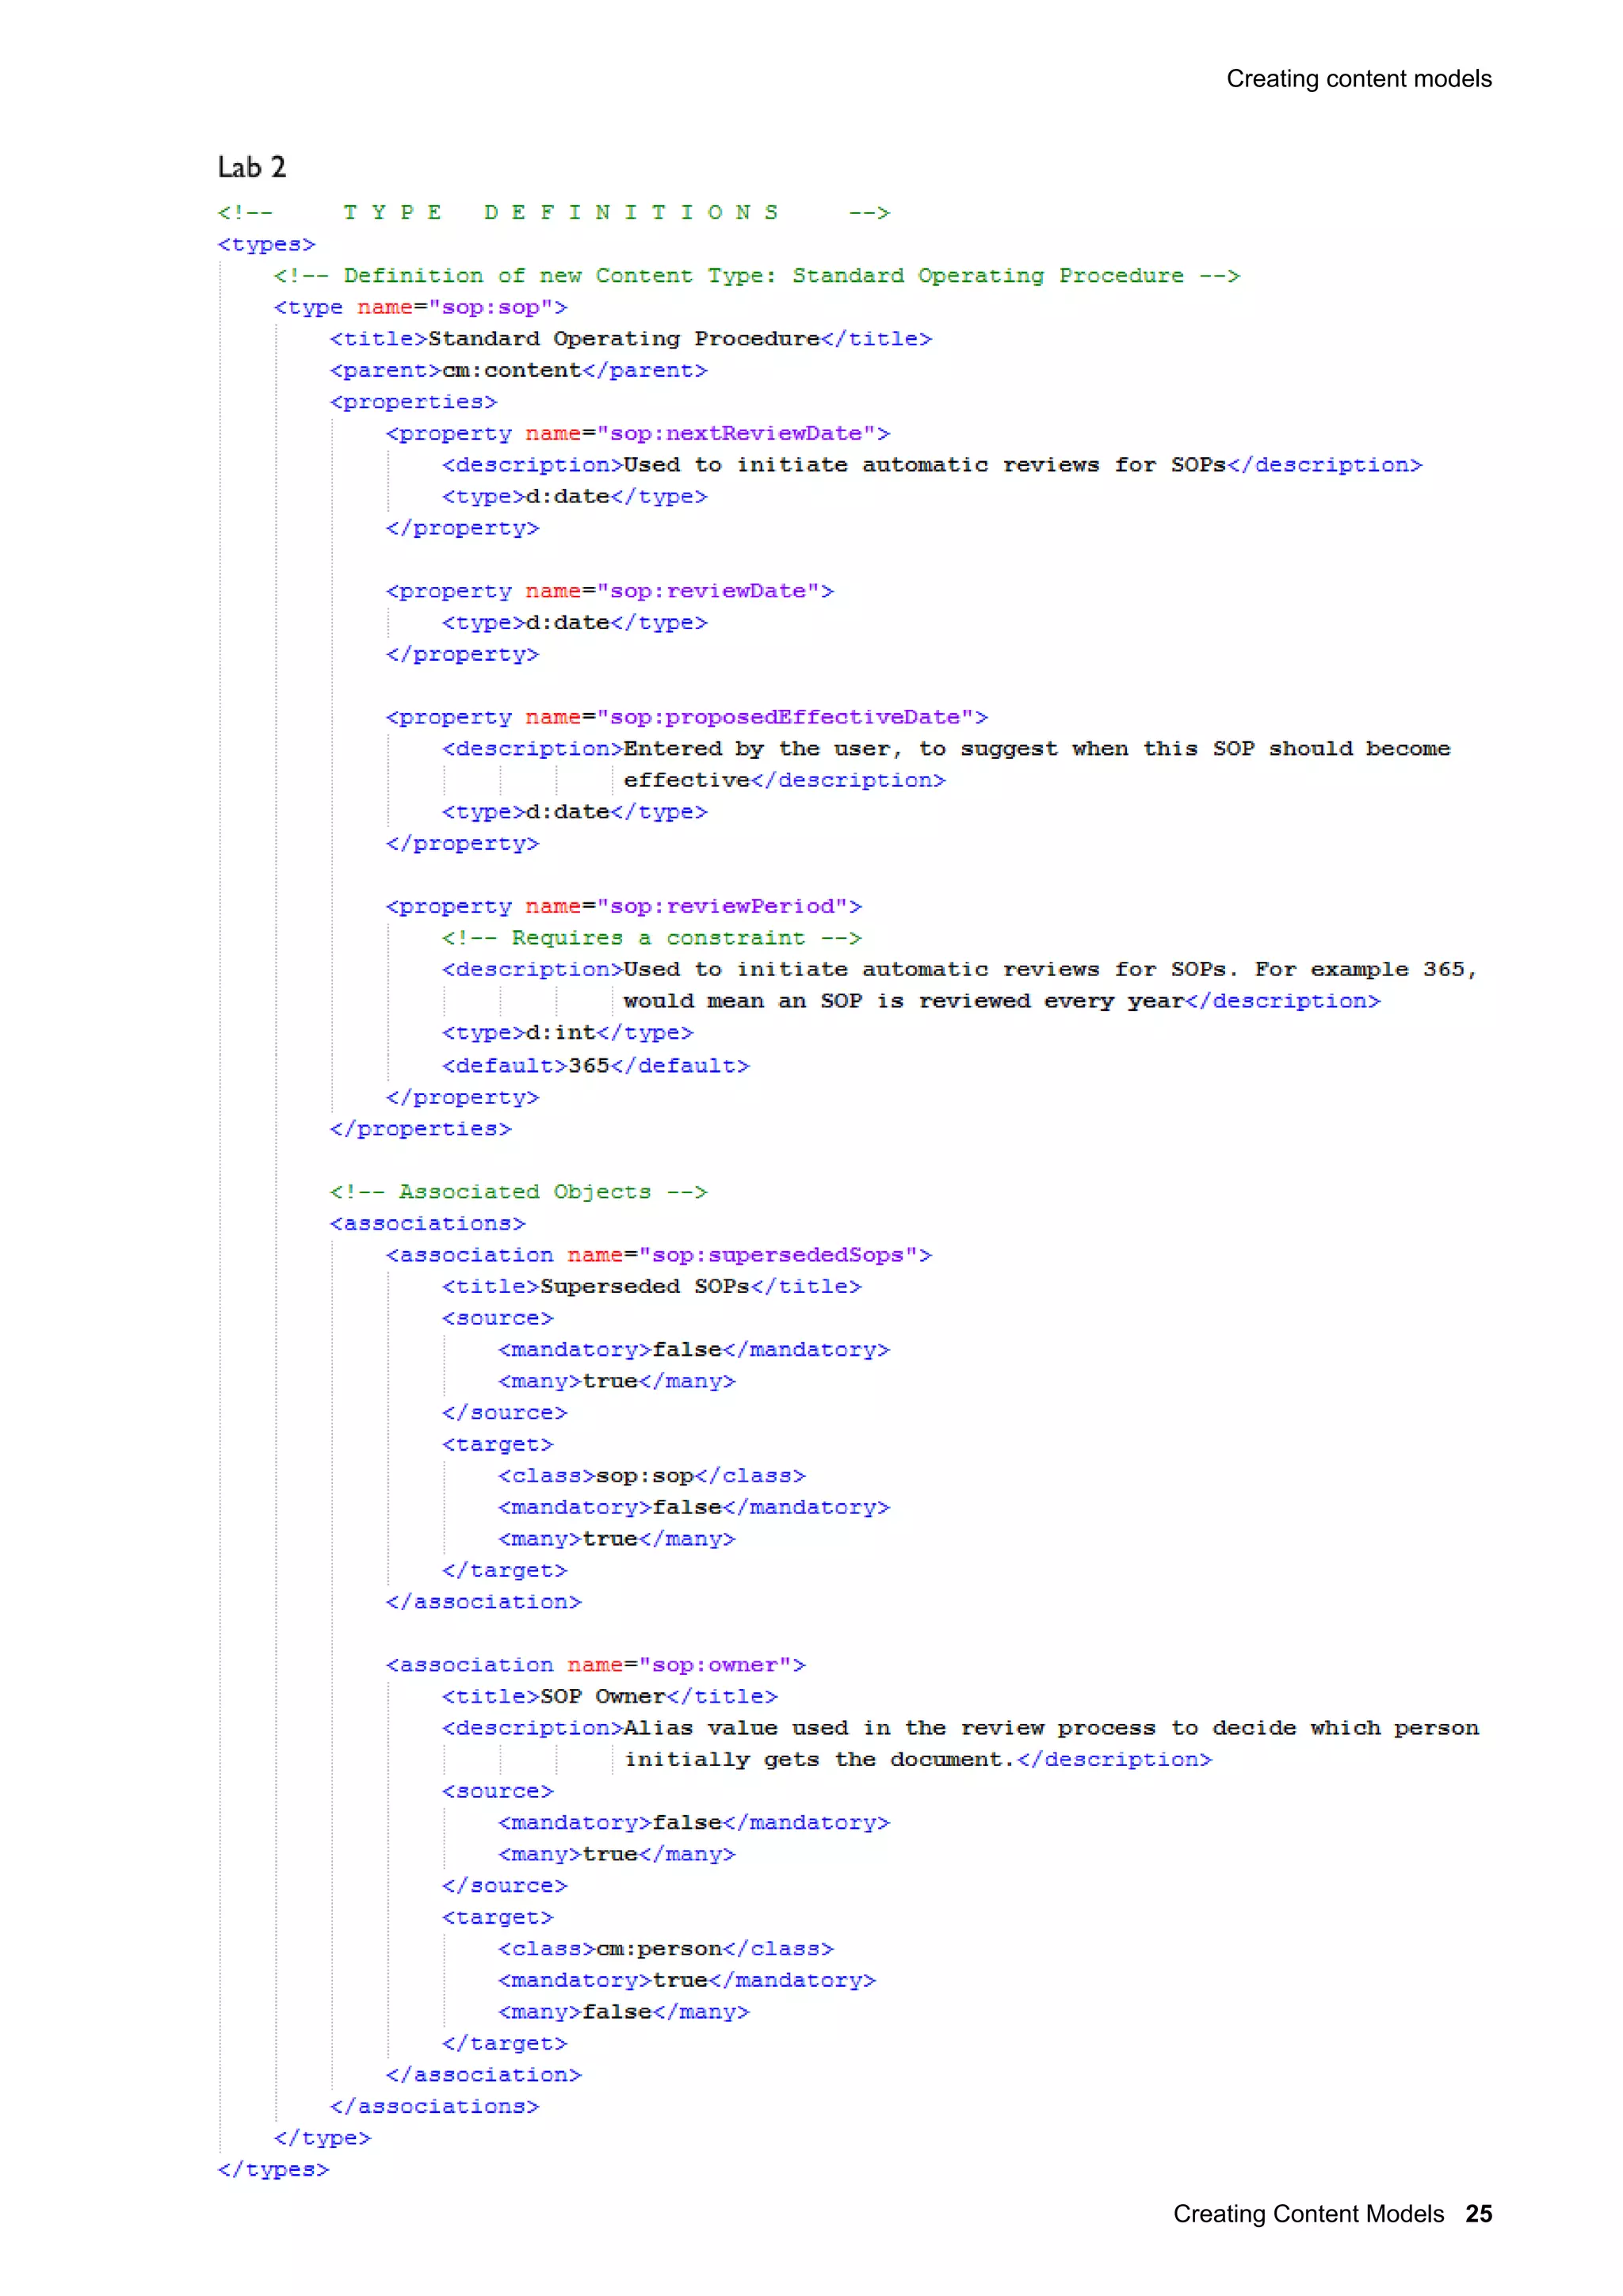Click the 'Superseded SOPs' title text
The width and height of the screenshot is (1623, 2296).
644,1286
